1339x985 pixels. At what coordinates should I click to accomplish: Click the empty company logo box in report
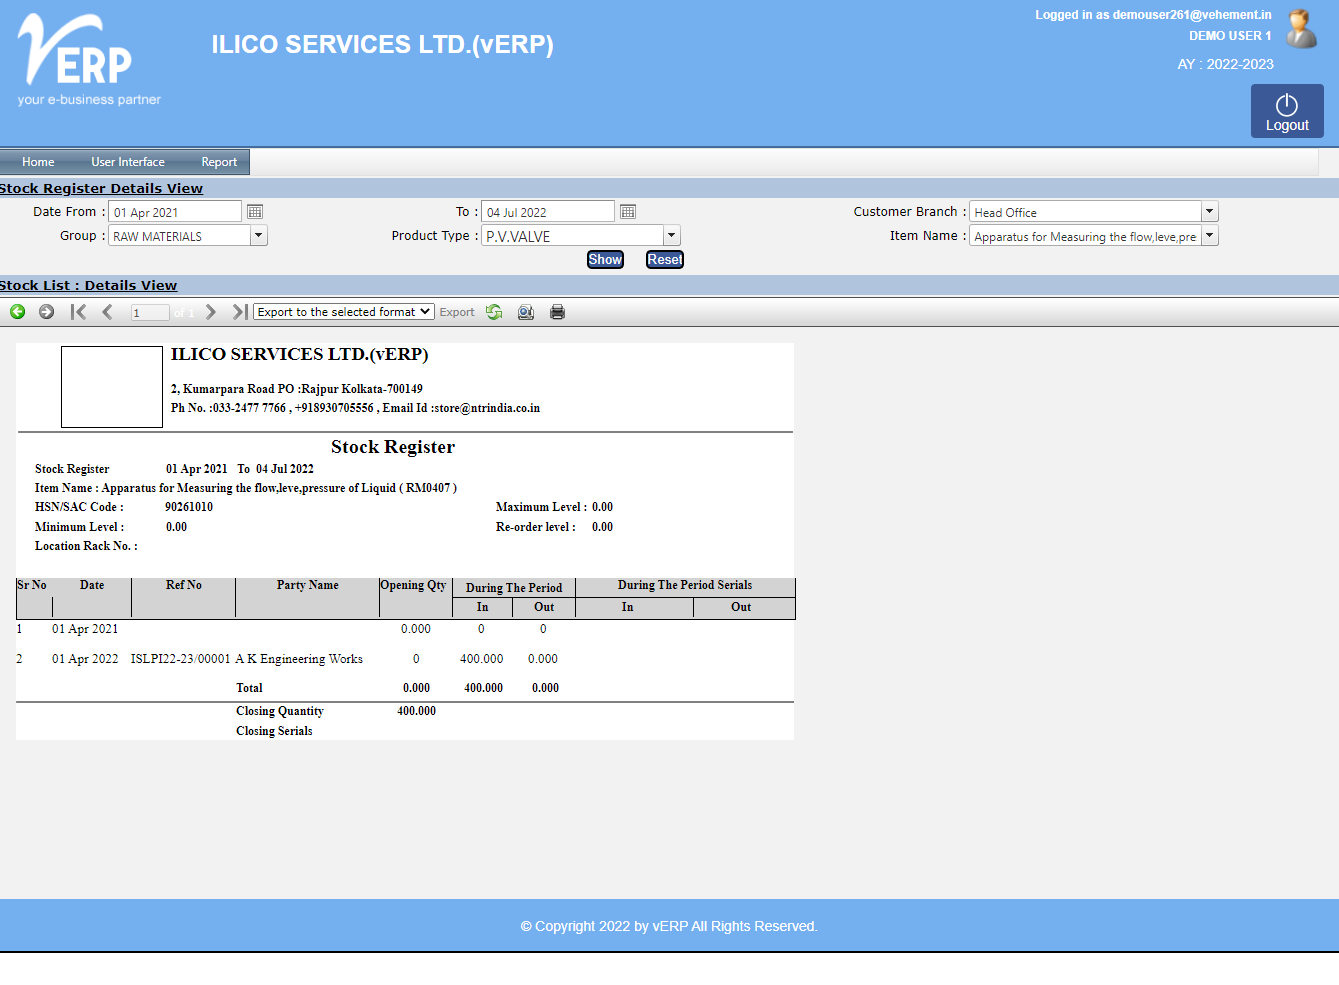(112, 387)
